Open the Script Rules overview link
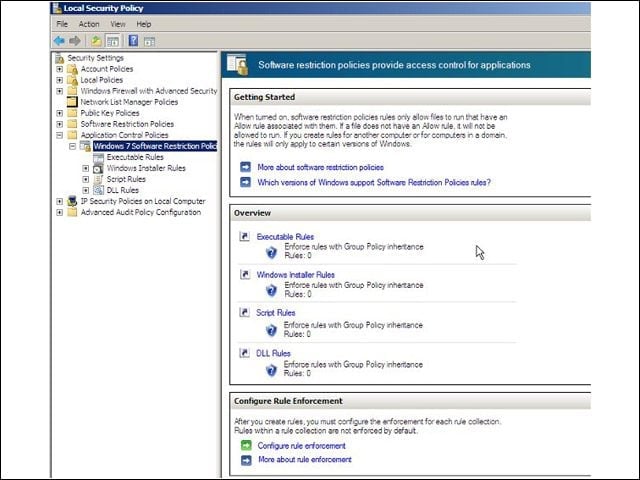 pos(276,313)
